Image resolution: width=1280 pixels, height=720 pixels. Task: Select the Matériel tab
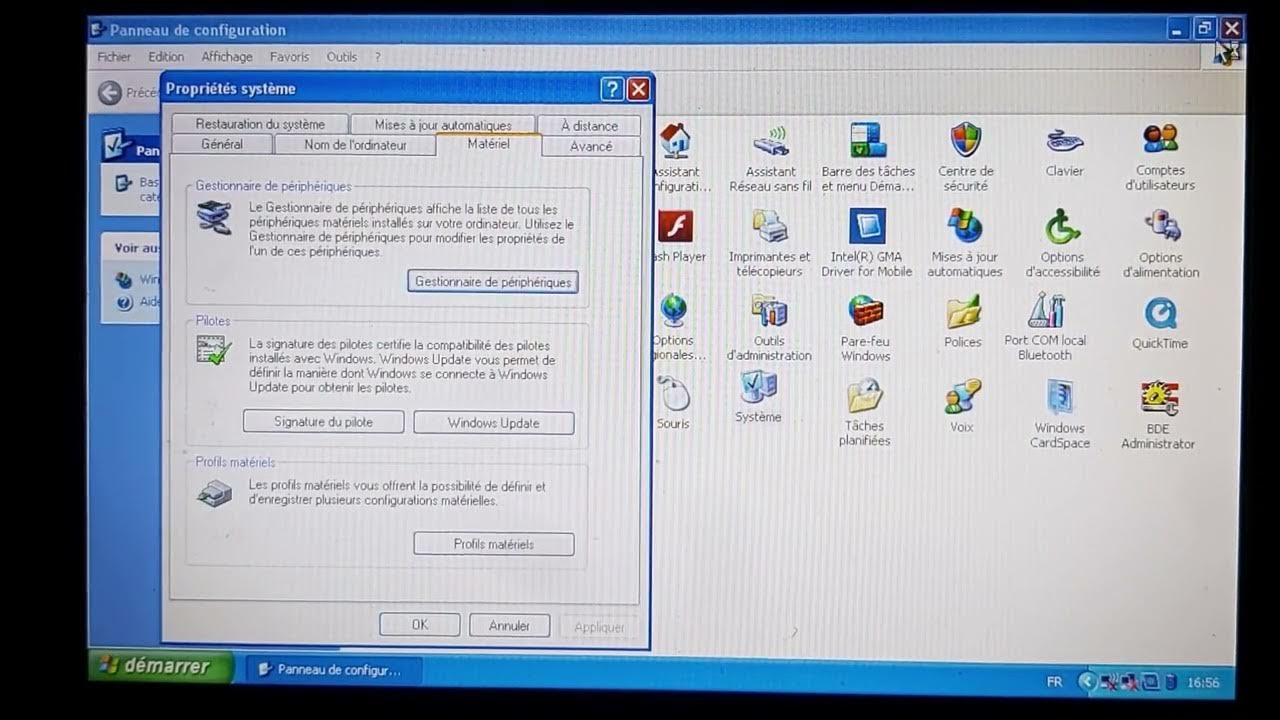tap(488, 144)
